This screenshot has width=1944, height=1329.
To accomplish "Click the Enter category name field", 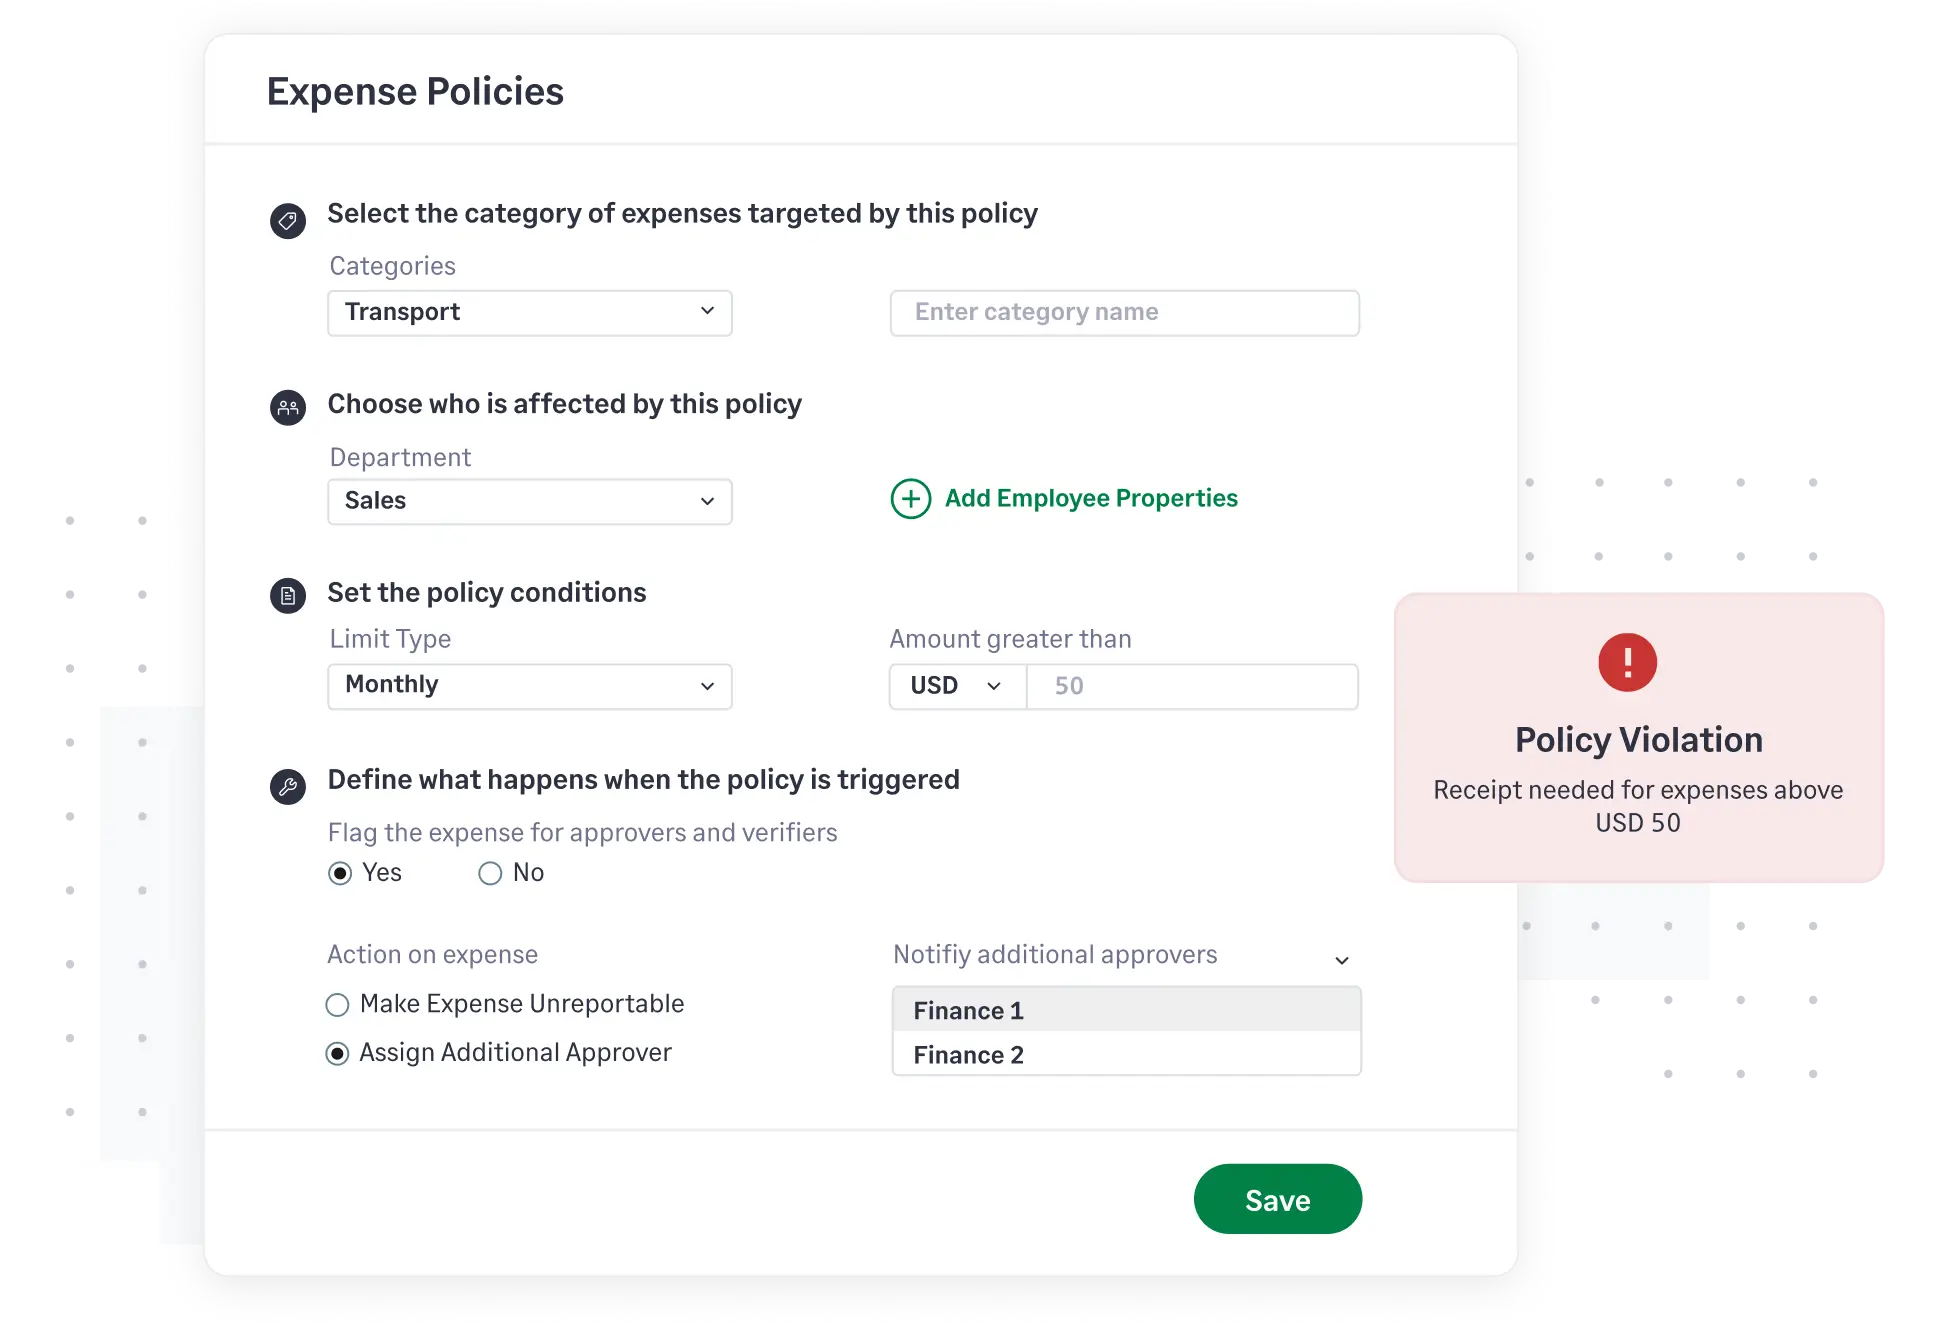I will (1124, 312).
